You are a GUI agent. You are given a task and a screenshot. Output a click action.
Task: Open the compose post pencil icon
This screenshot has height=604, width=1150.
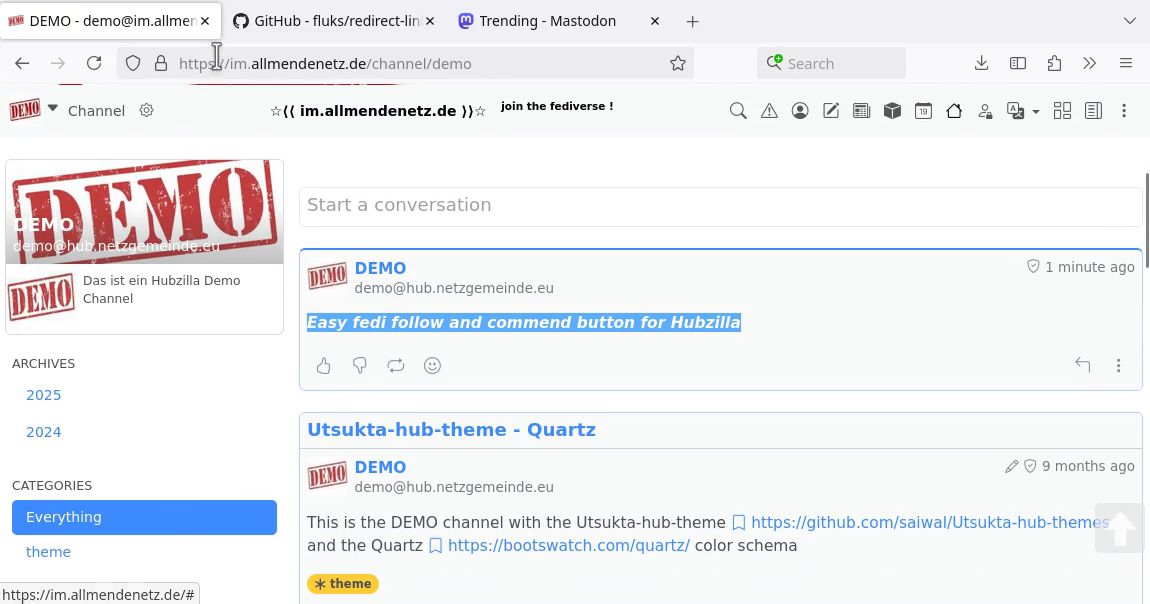point(831,111)
